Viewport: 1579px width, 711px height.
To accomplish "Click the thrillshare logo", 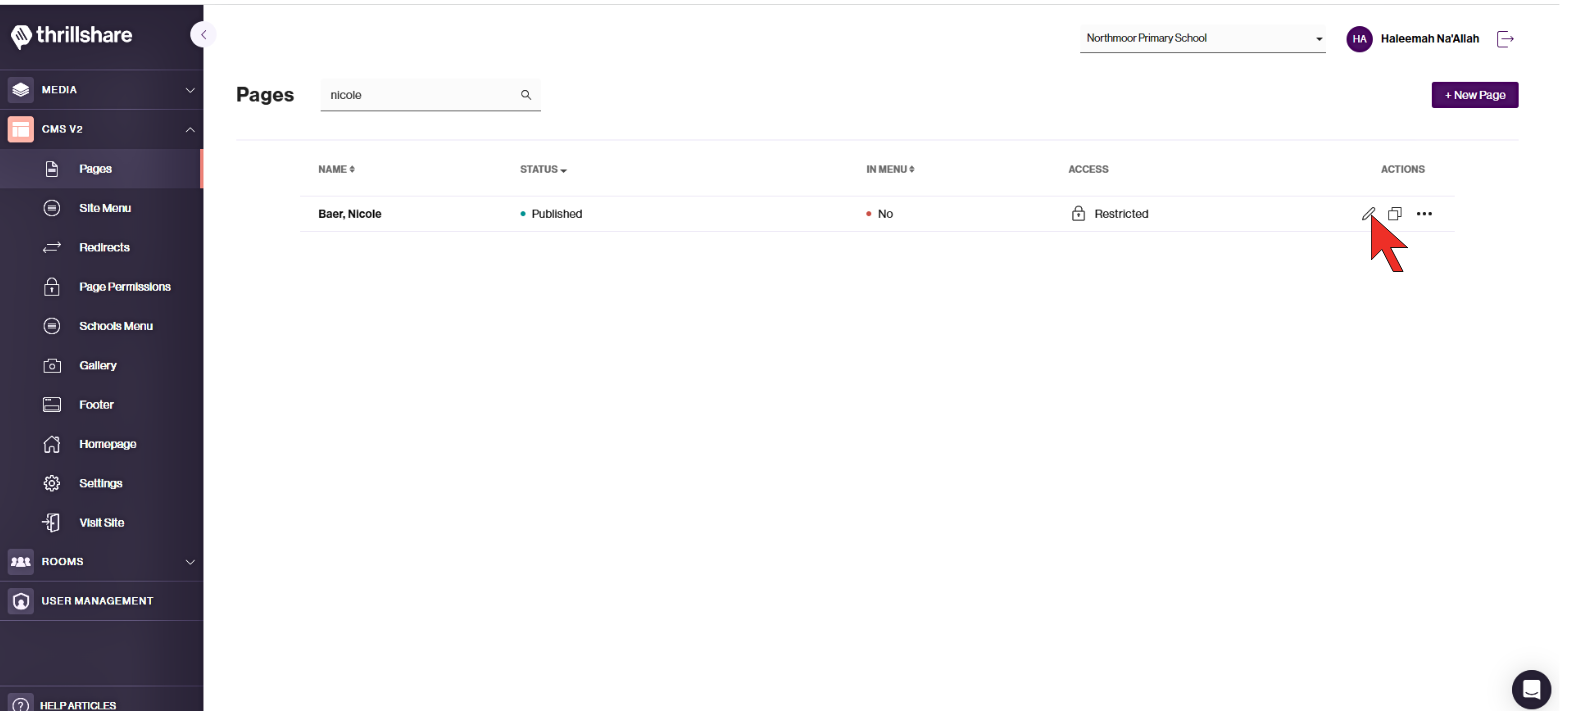I will 71,36.
